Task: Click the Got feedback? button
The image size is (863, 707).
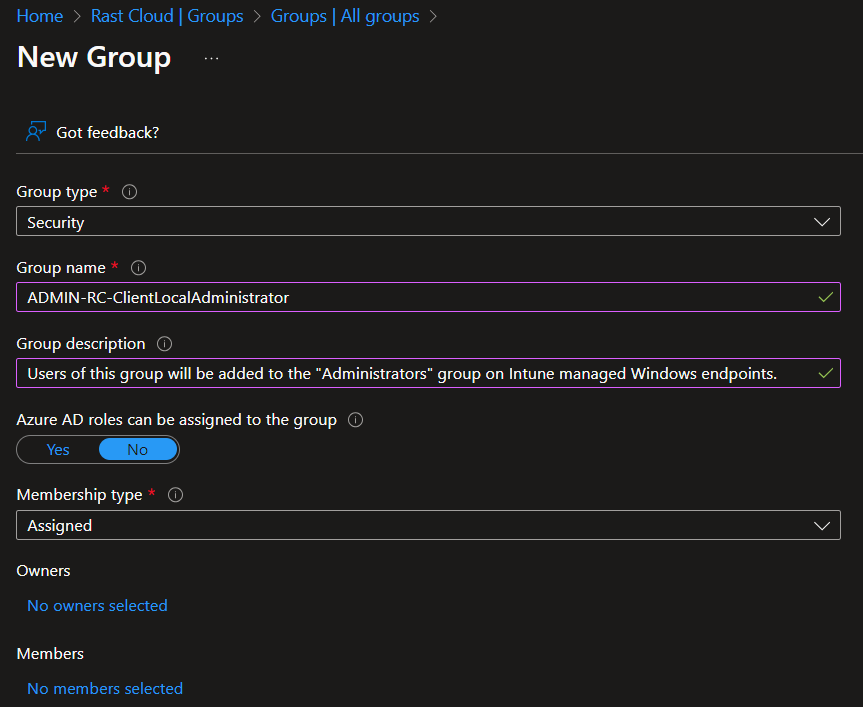Action: point(107,132)
